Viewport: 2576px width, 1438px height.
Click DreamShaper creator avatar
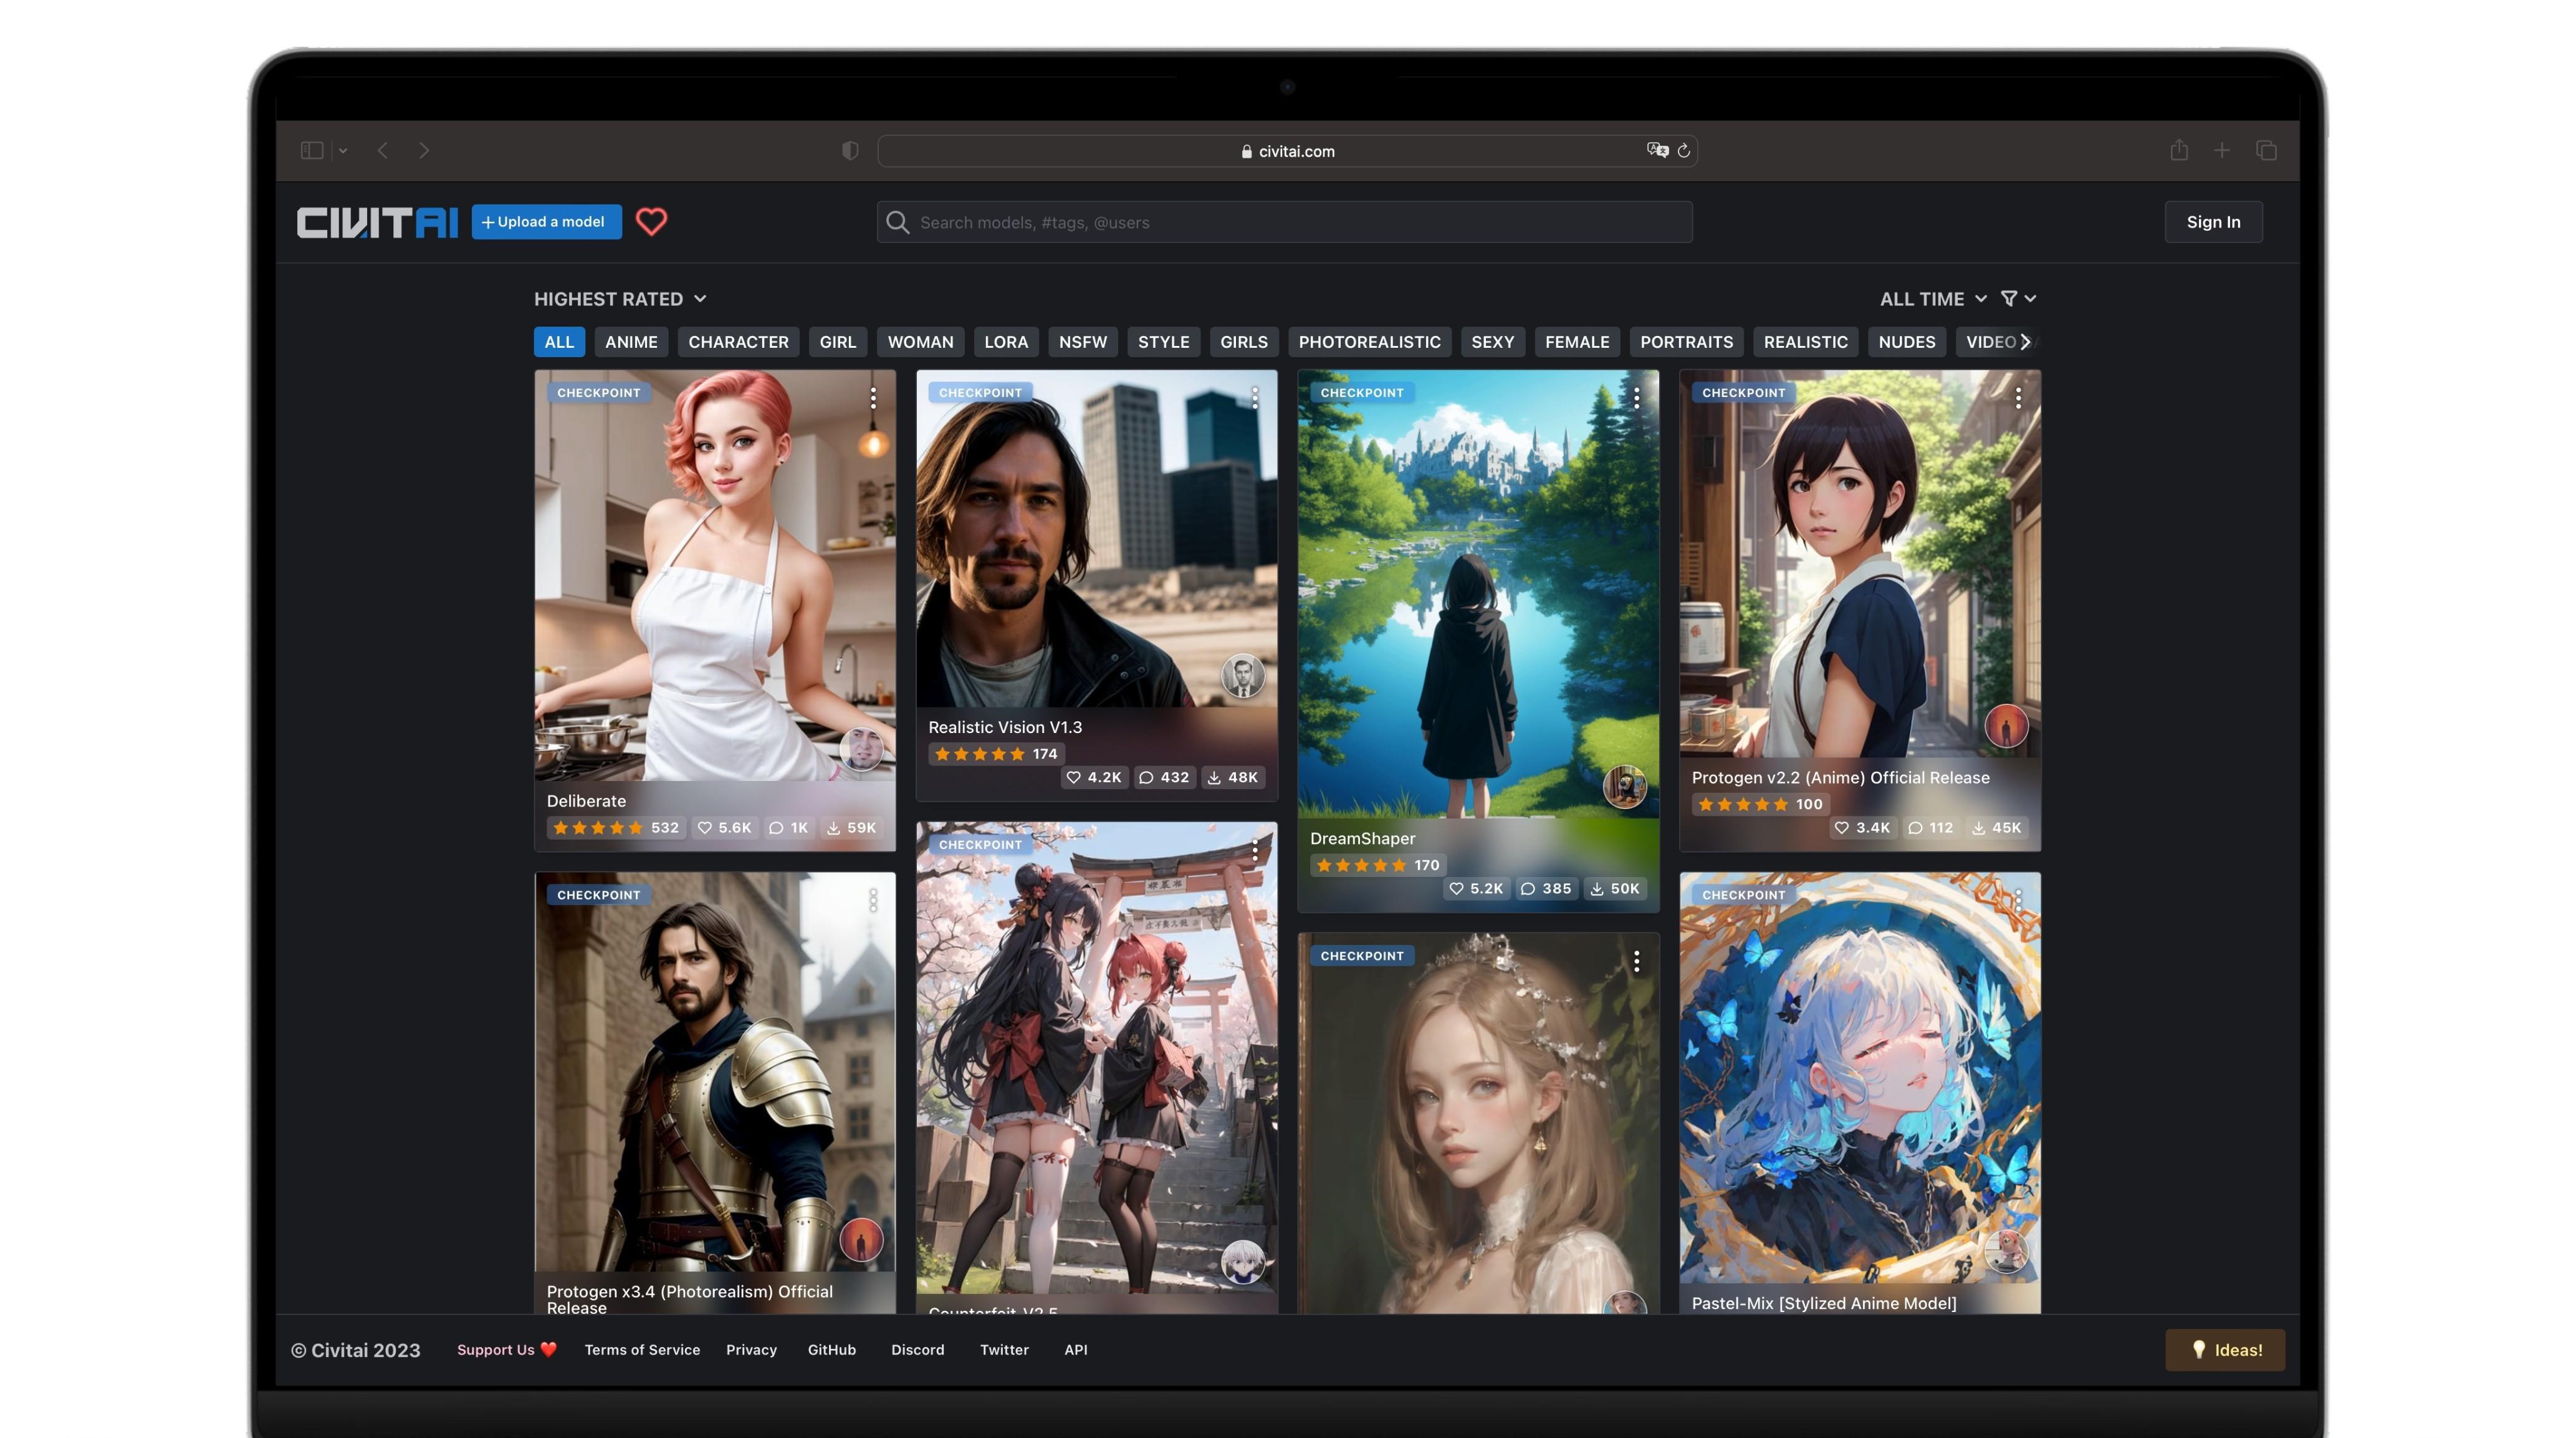pos(1625,786)
